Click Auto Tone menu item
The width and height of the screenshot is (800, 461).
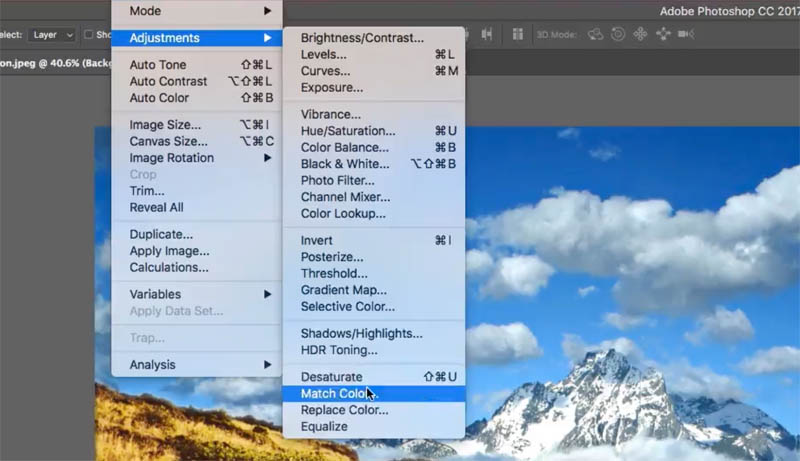(x=197, y=65)
